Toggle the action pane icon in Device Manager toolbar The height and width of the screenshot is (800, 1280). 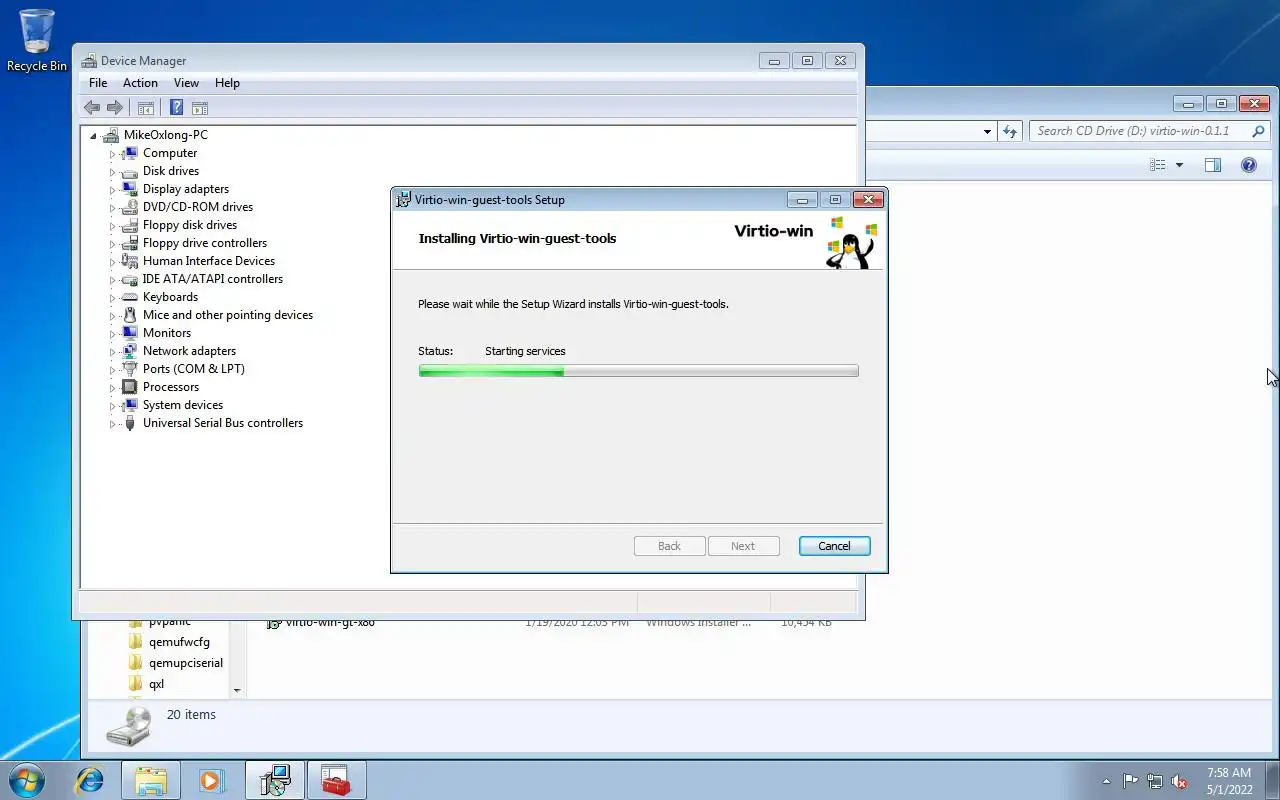click(200, 108)
